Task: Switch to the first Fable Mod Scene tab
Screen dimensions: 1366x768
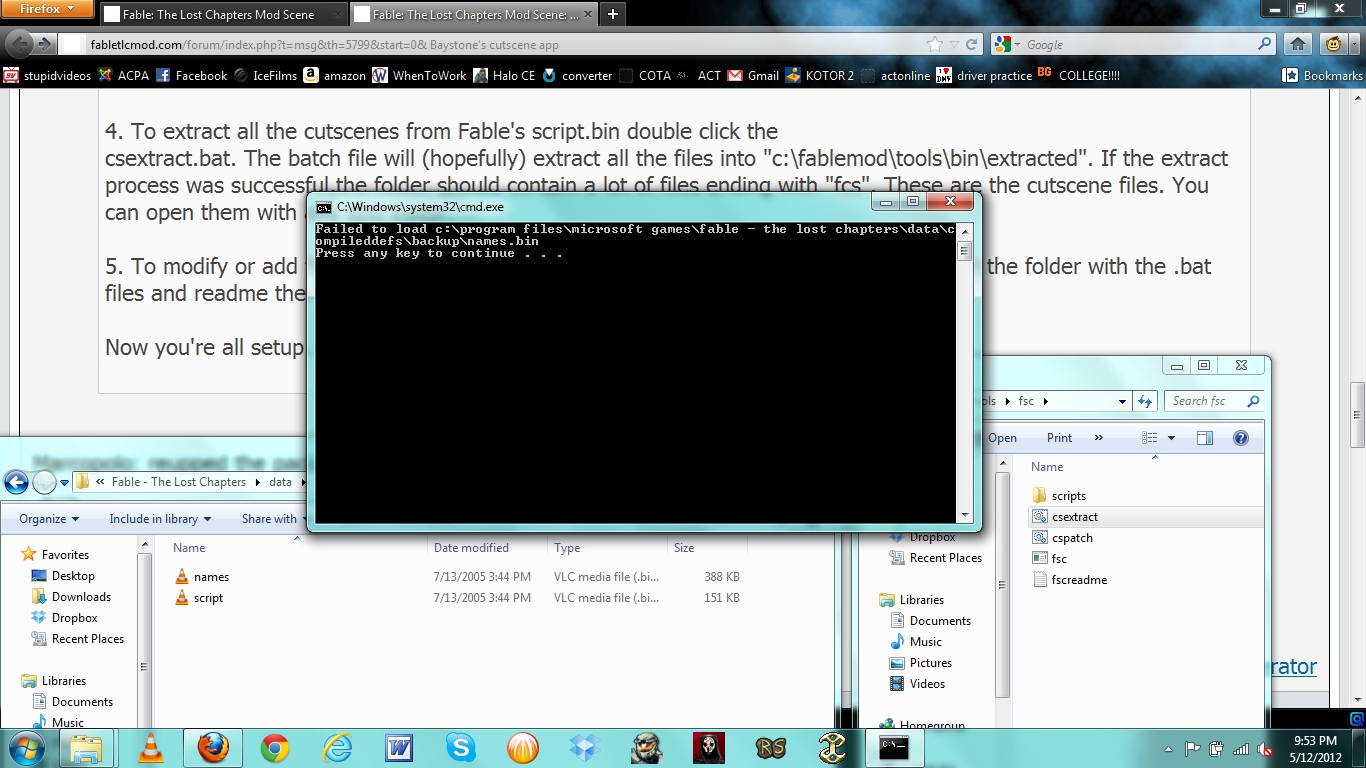Action: pyautogui.click(x=218, y=15)
